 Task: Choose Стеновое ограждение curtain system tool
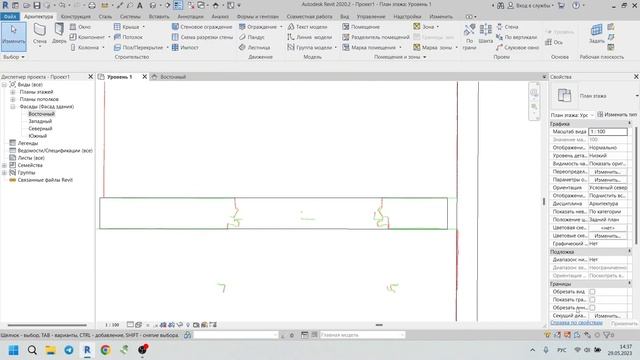(202, 27)
